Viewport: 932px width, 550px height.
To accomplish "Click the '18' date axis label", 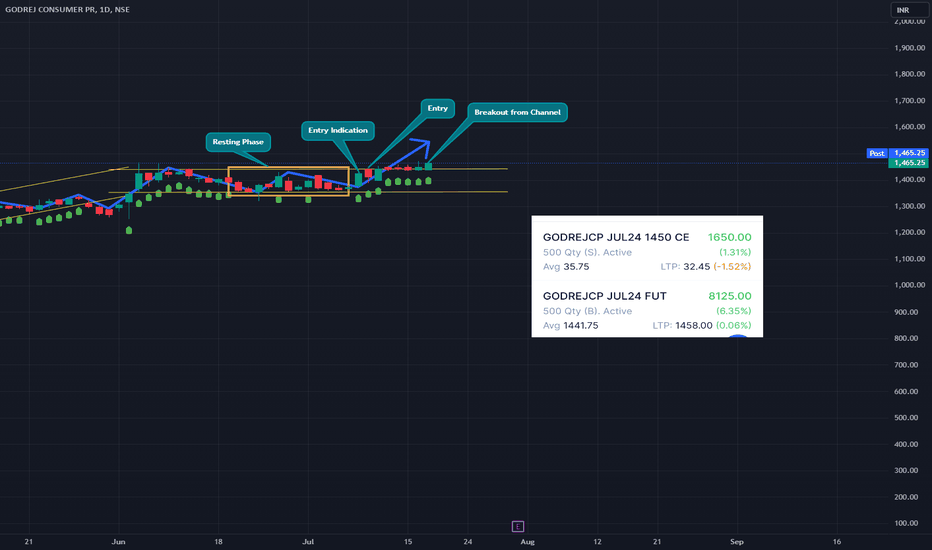I will [218, 542].
